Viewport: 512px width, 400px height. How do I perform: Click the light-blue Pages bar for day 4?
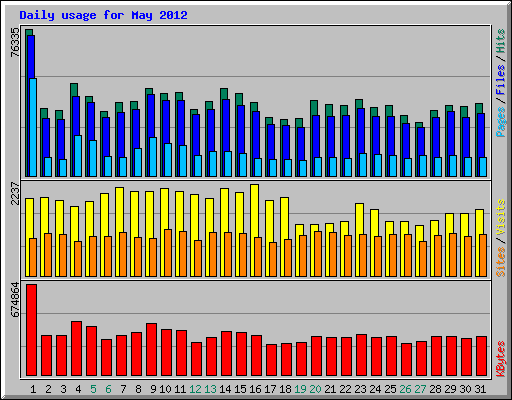pyautogui.click(x=78, y=156)
